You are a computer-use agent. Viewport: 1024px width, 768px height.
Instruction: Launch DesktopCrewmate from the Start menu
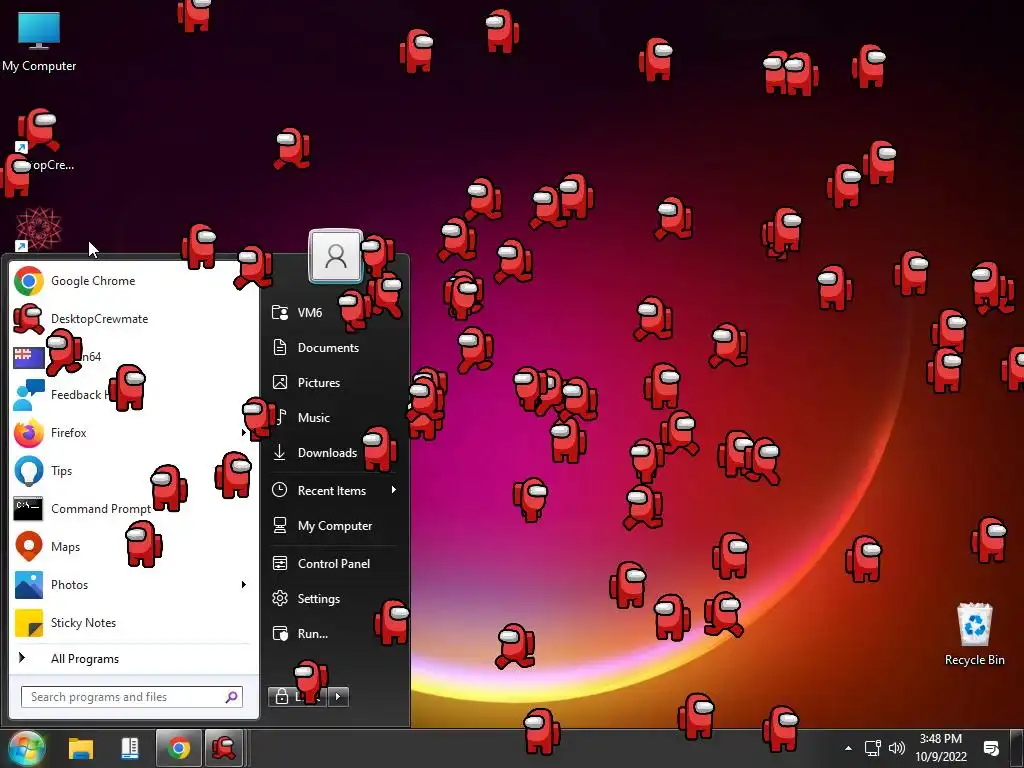click(x=133, y=319)
